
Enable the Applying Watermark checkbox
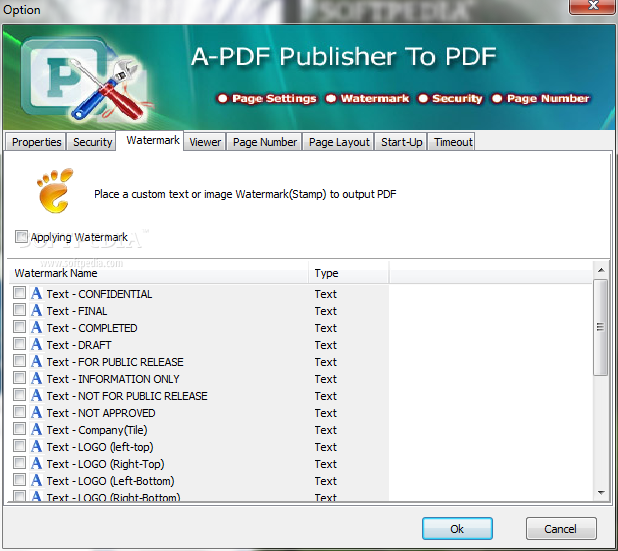(21, 236)
